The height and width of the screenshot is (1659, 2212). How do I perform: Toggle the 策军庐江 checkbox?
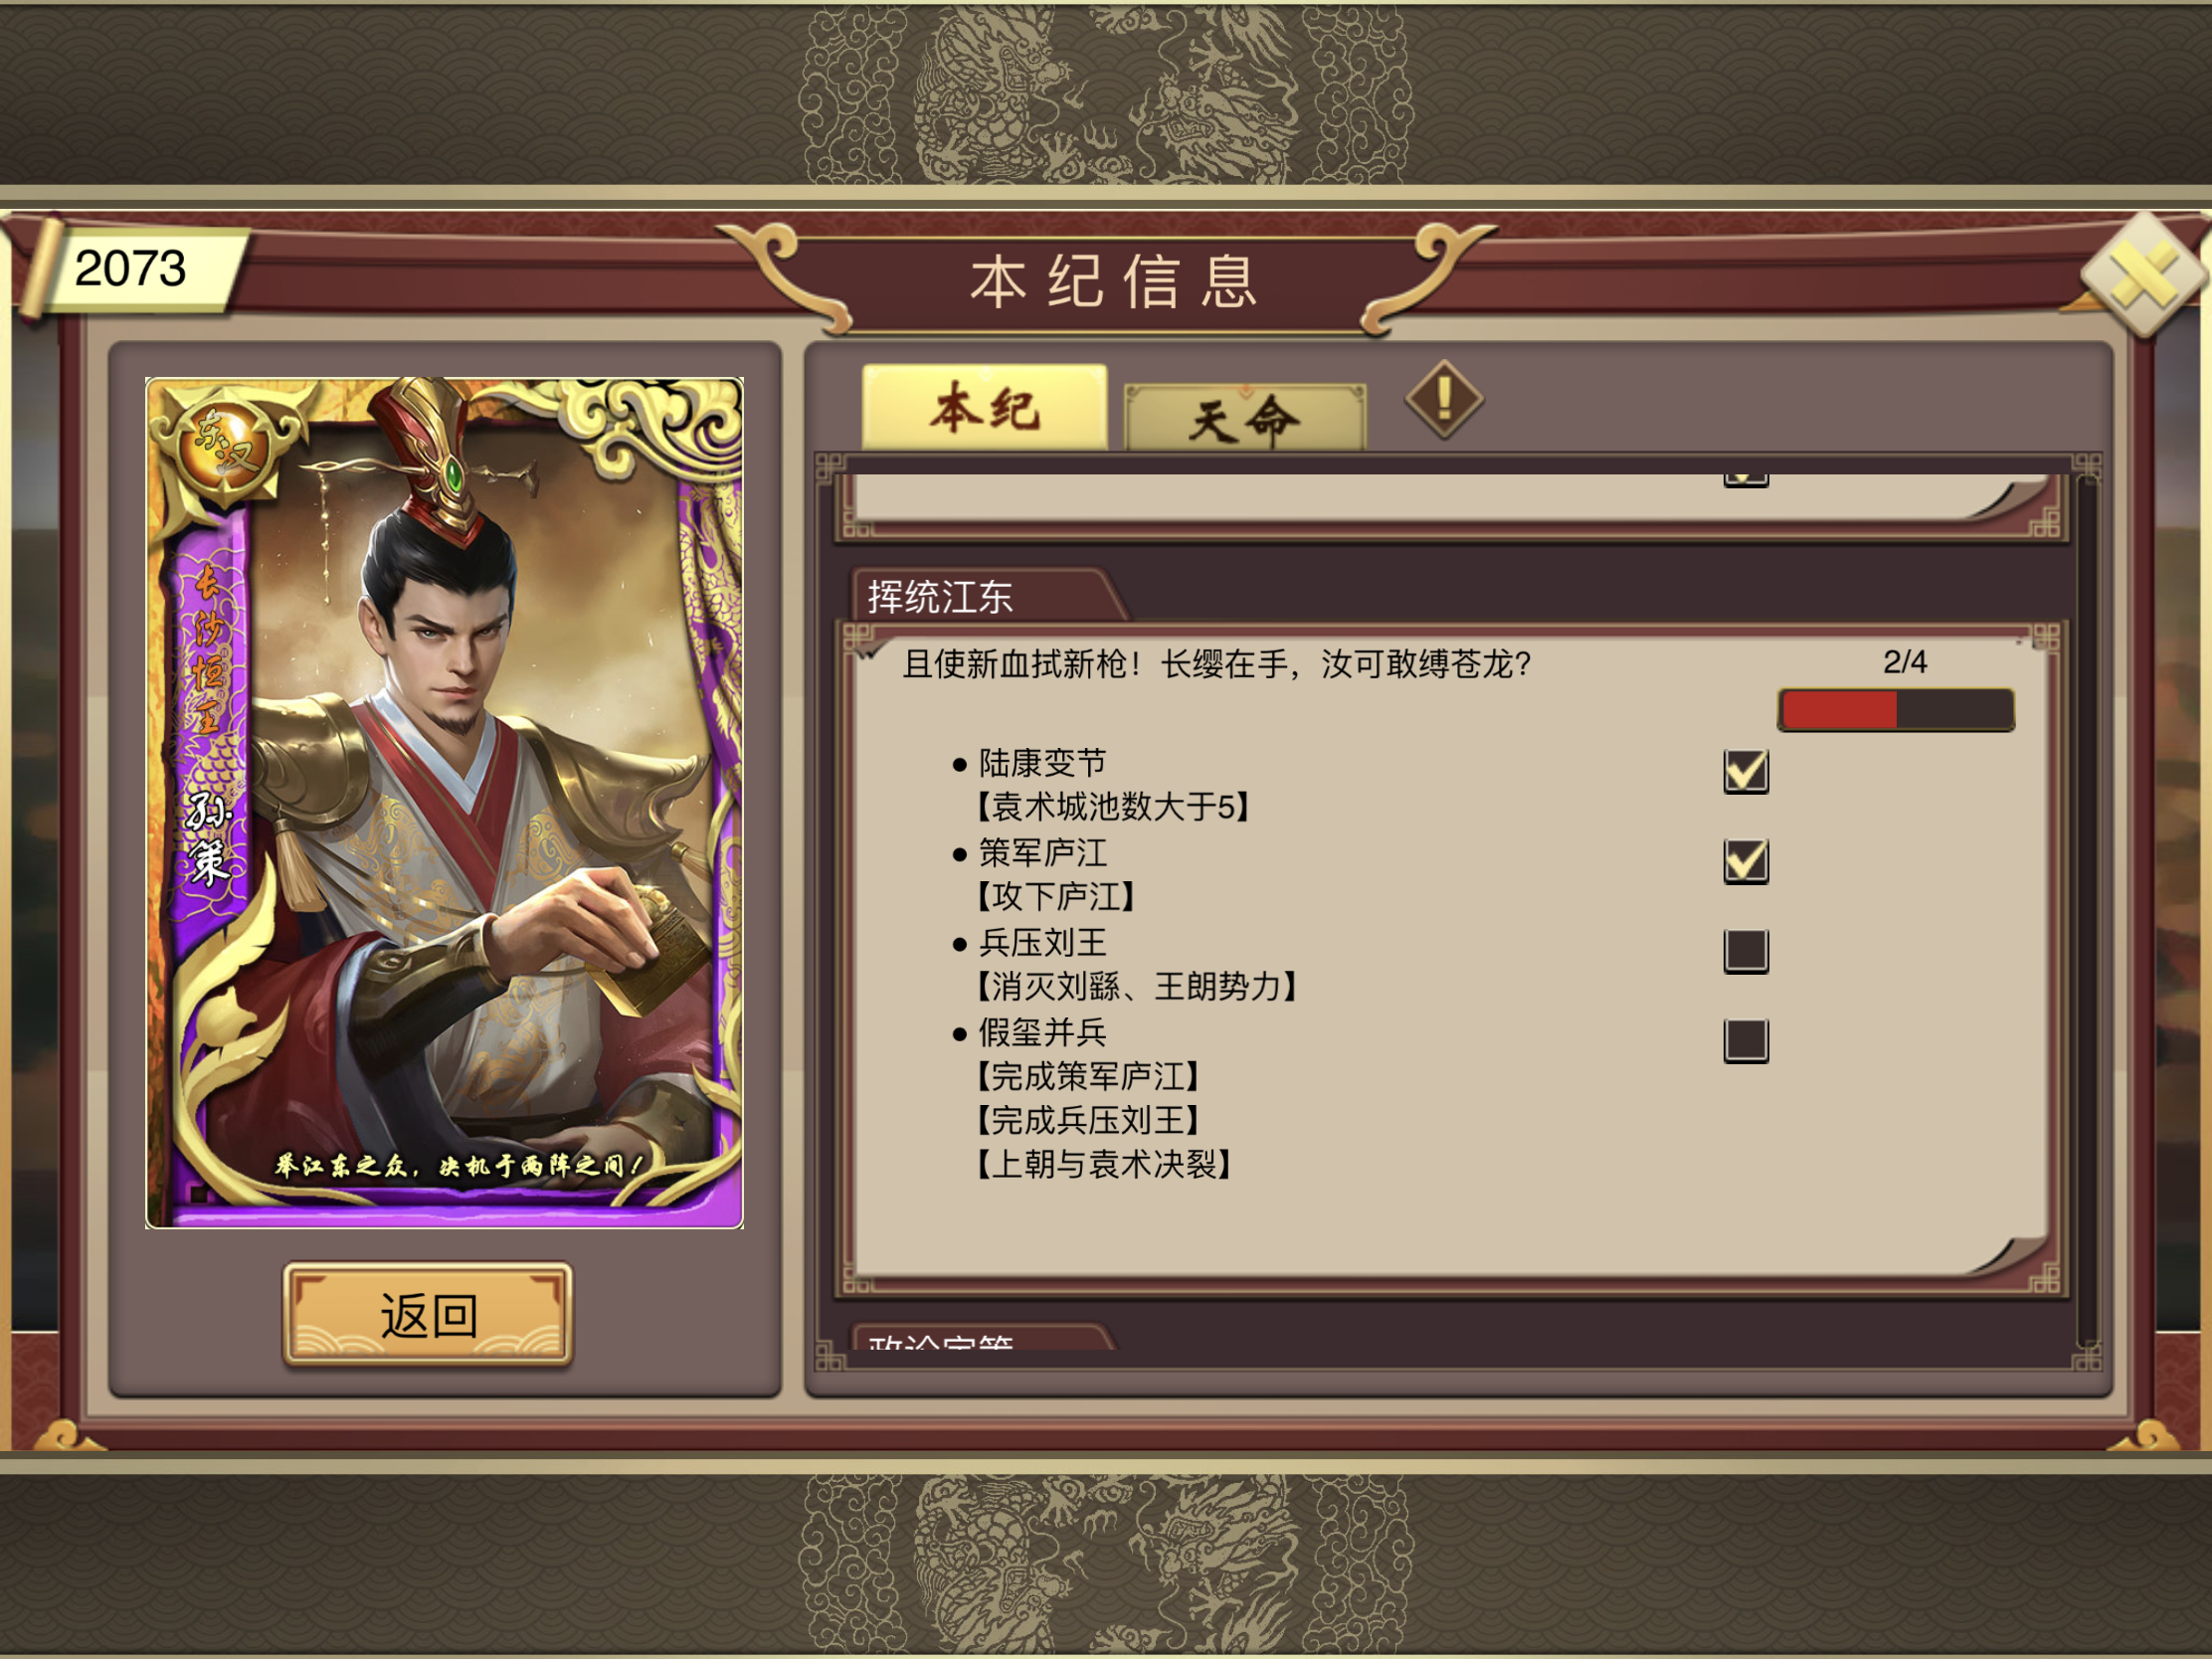pyautogui.click(x=1746, y=861)
